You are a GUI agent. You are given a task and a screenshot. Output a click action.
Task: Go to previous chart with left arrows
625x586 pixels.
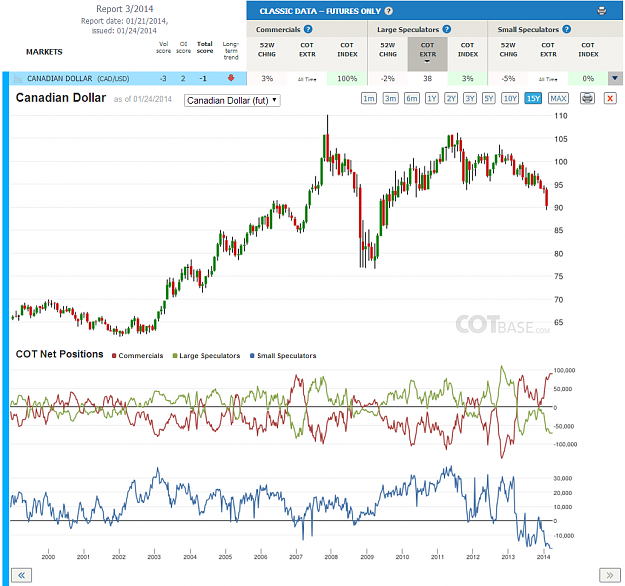[x=22, y=575]
